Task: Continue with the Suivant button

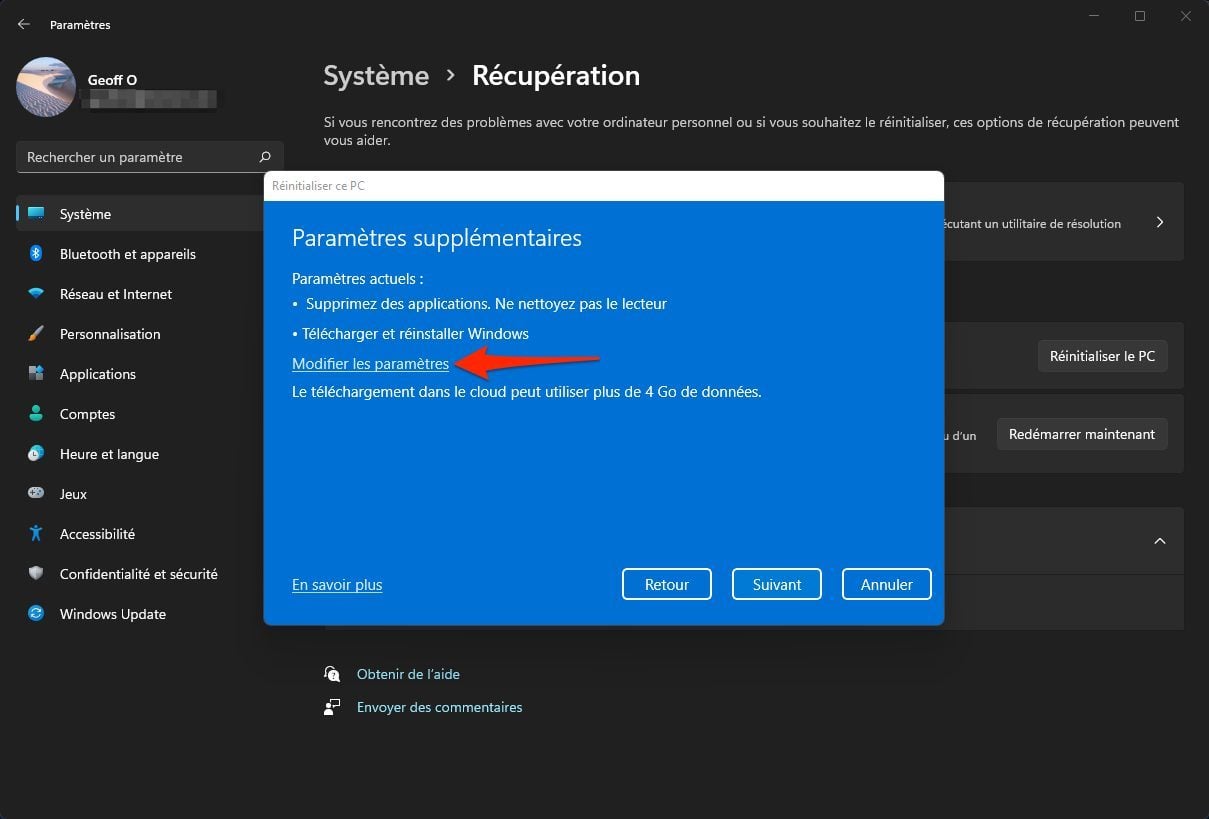Action: click(777, 584)
